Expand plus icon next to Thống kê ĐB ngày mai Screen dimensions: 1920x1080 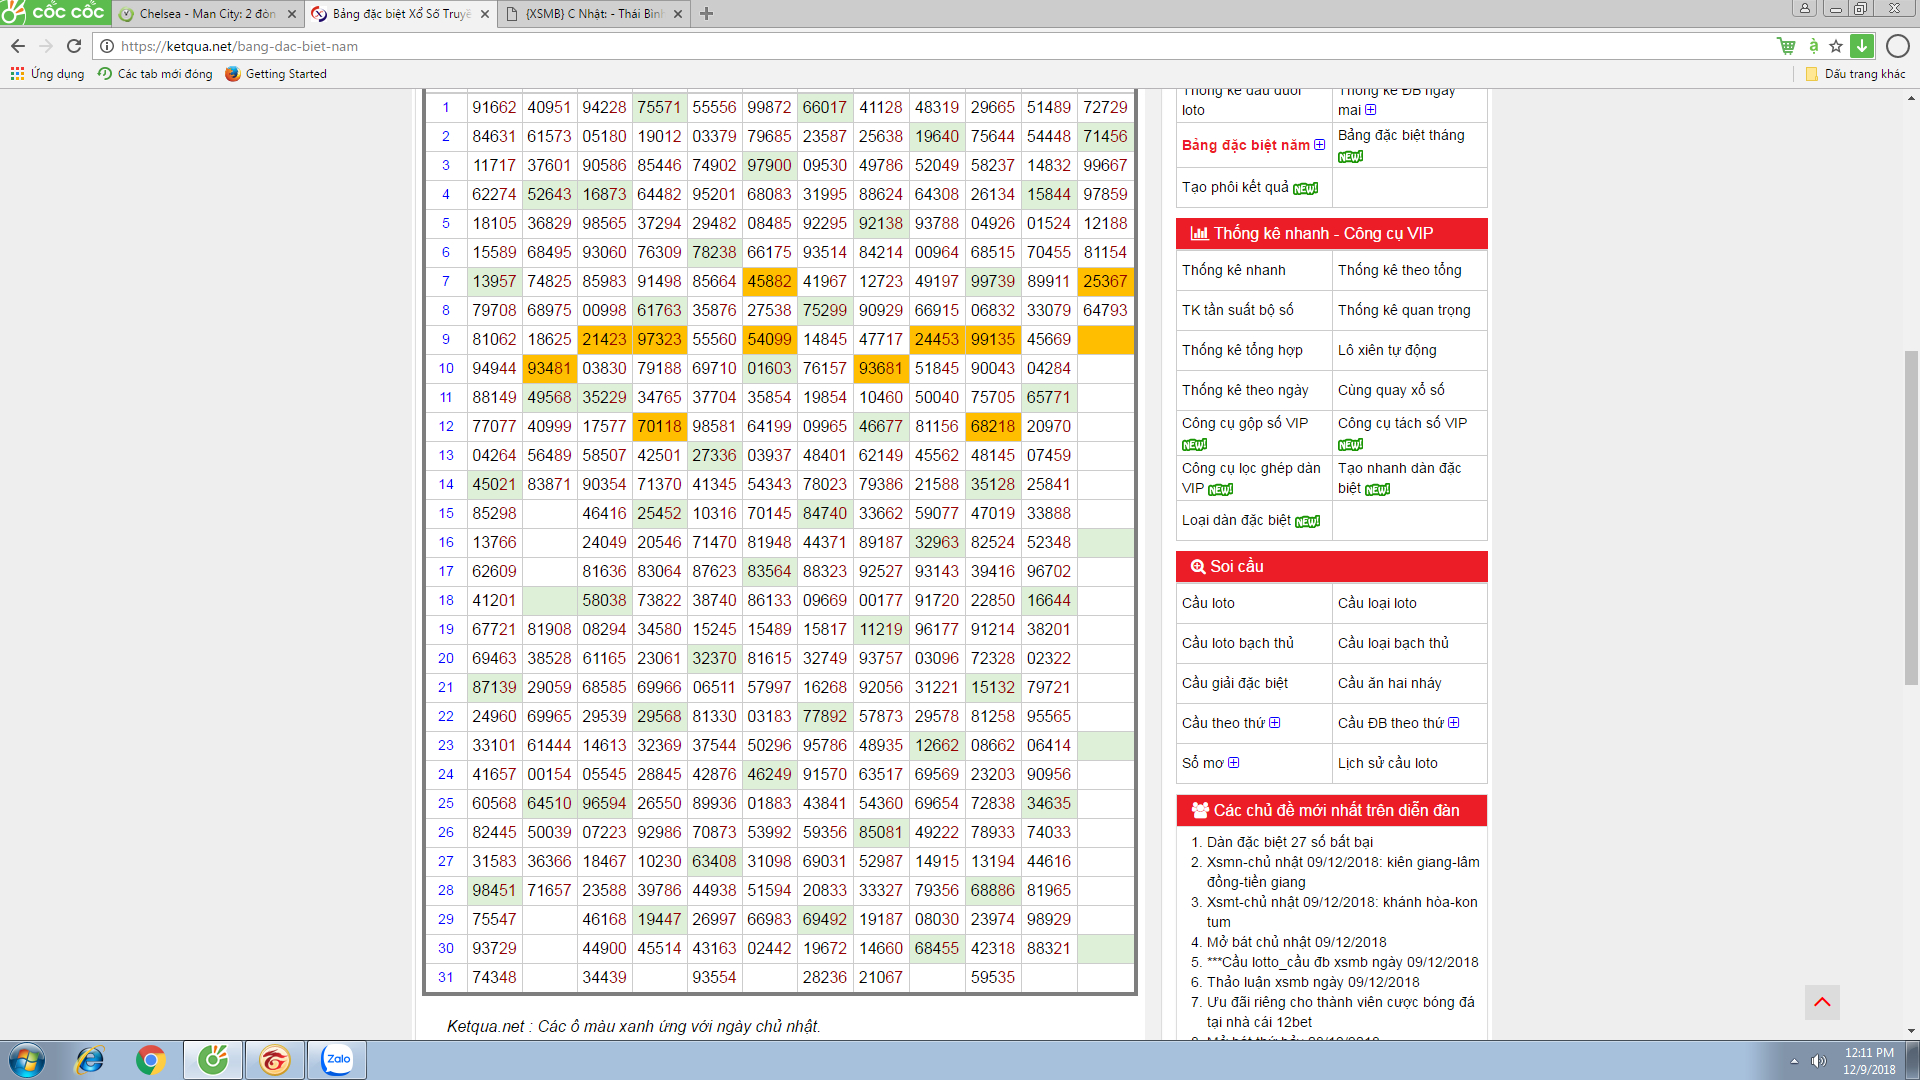[1371, 110]
